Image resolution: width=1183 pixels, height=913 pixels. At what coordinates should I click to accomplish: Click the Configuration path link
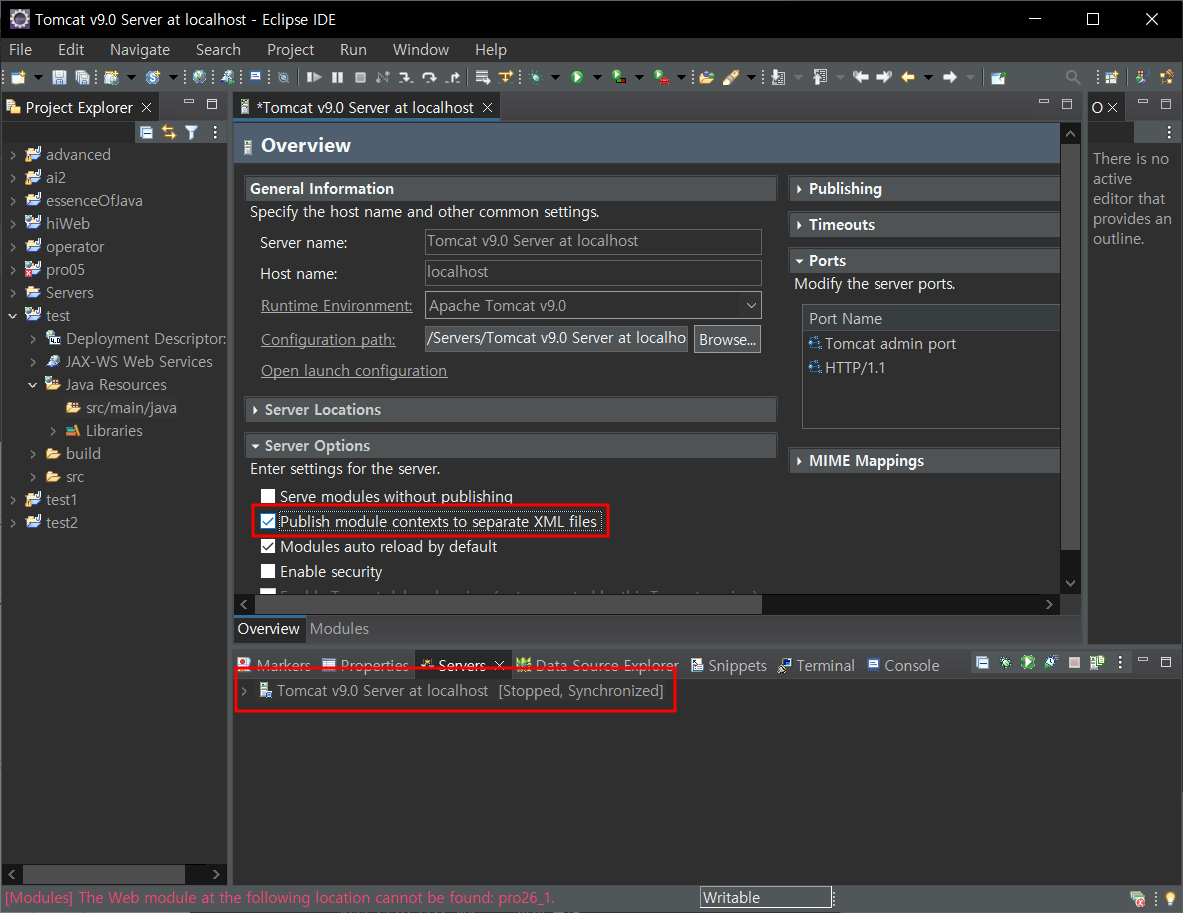(328, 340)
